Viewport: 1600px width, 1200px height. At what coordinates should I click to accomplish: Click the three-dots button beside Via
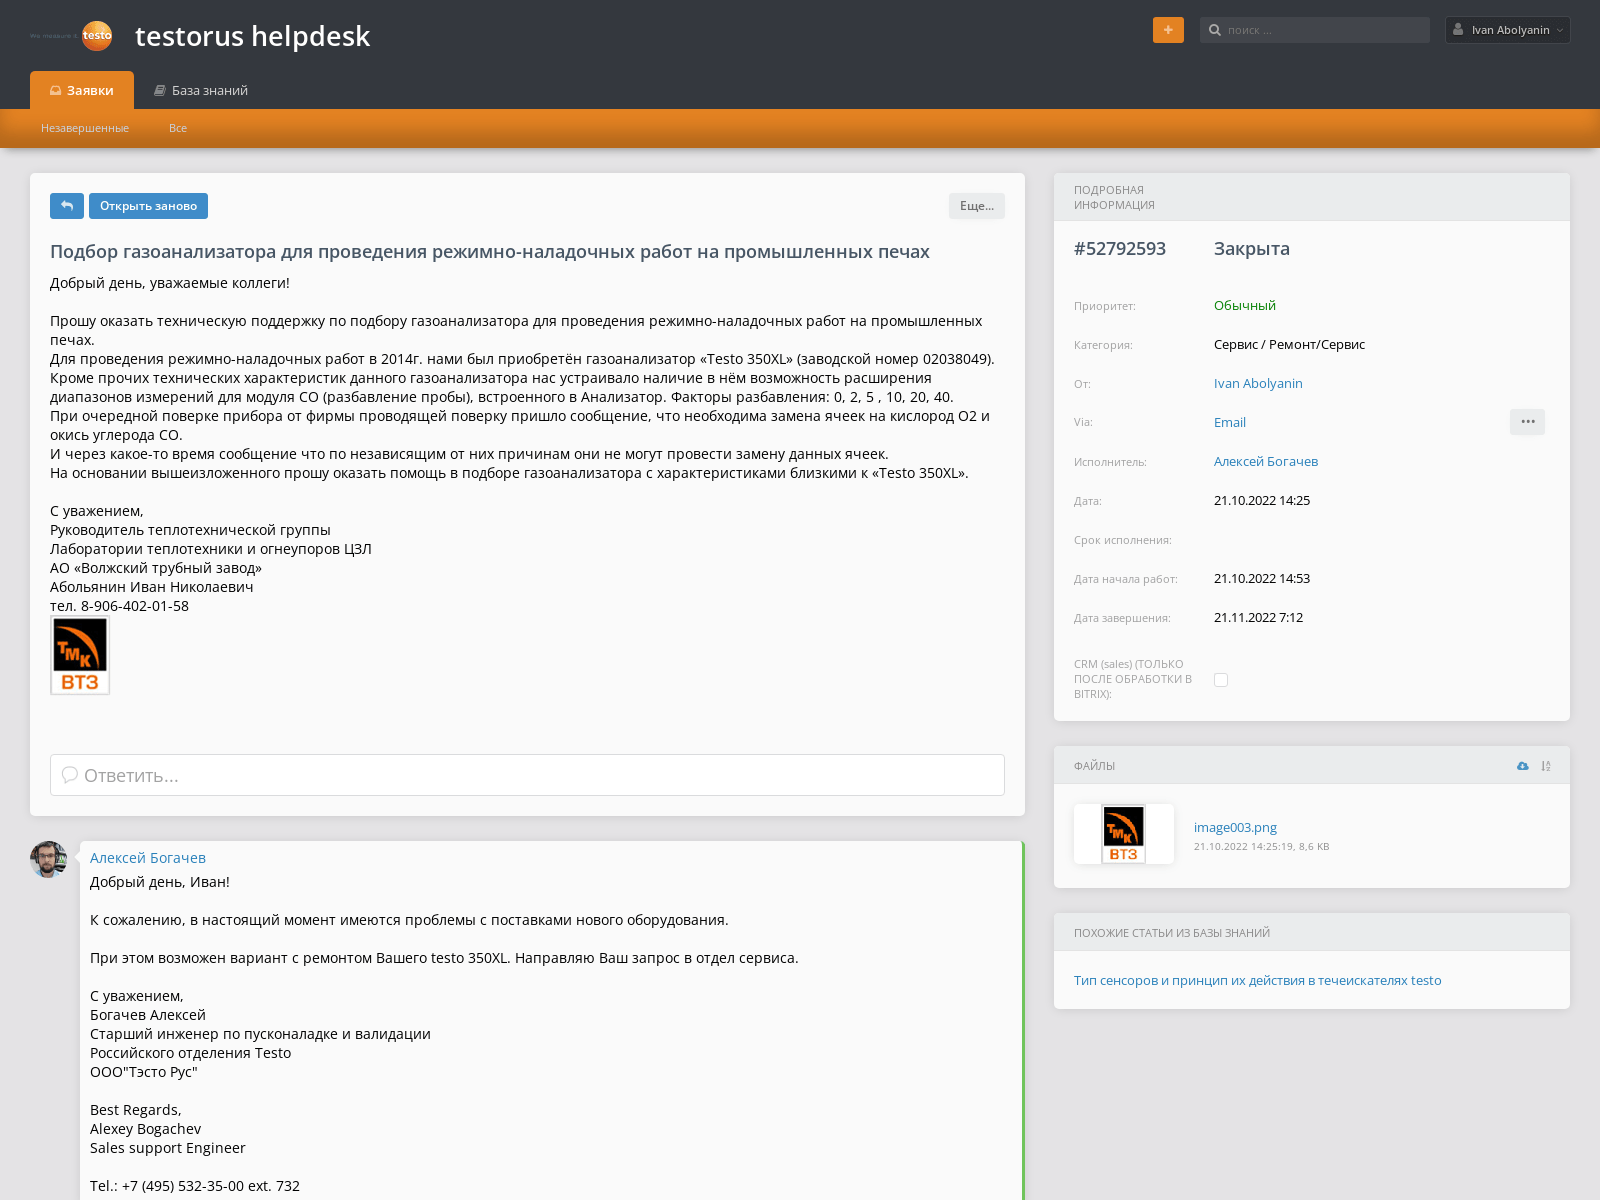pos(1527,422)
